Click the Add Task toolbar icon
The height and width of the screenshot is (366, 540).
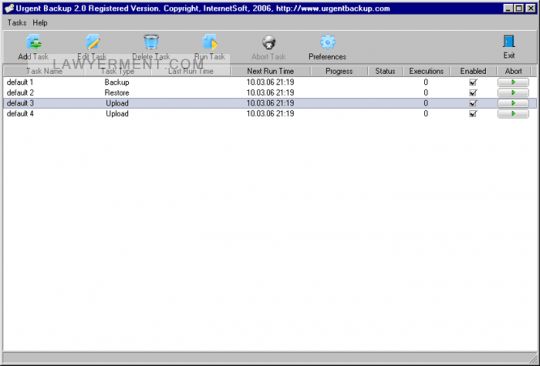pos(33,42)
